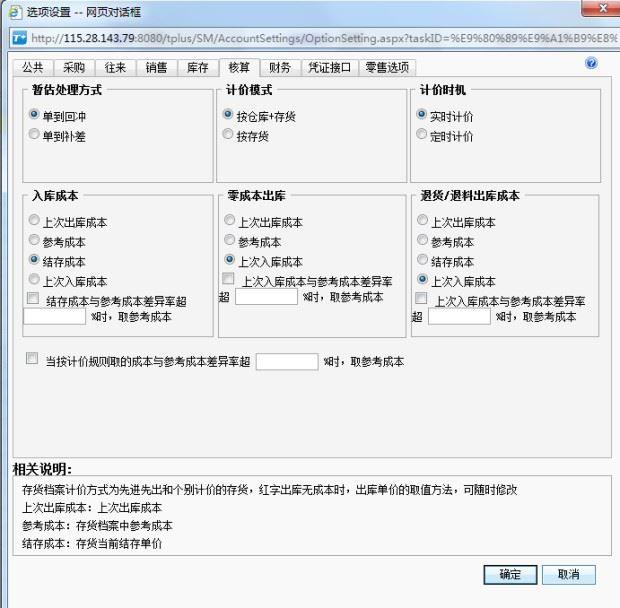This screenshot has height=608, width=620.
Task: Click the 相关说明 heading
Action: [42, 469]
